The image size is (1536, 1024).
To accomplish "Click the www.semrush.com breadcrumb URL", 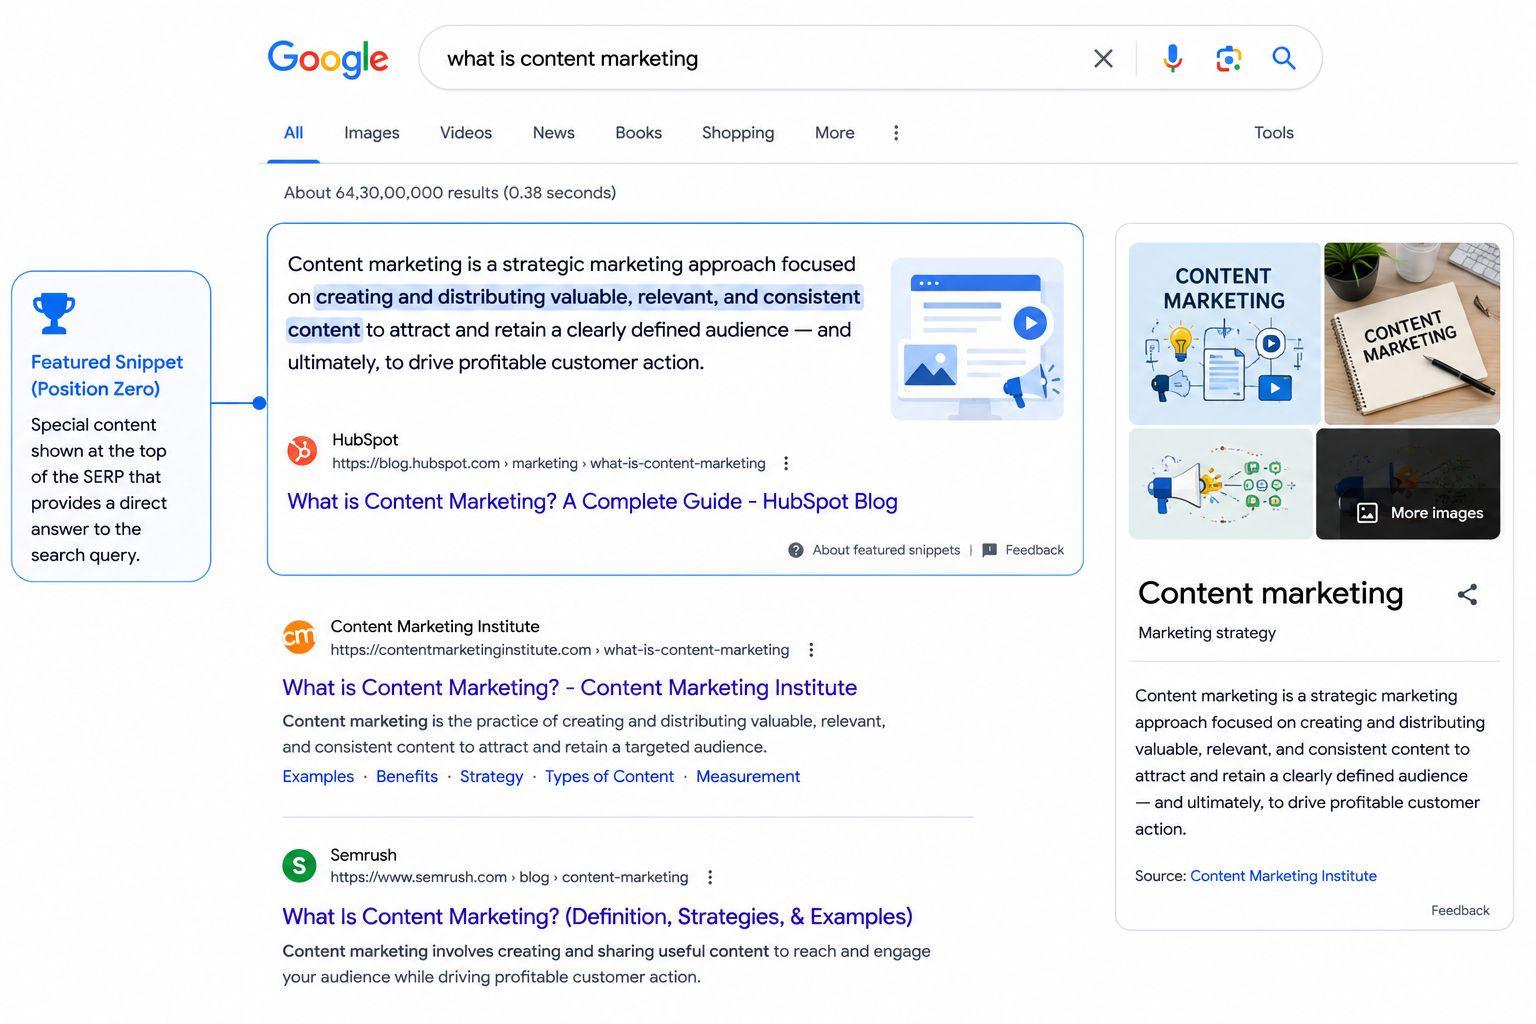I will pyautogui.click(x=509, y=877).
